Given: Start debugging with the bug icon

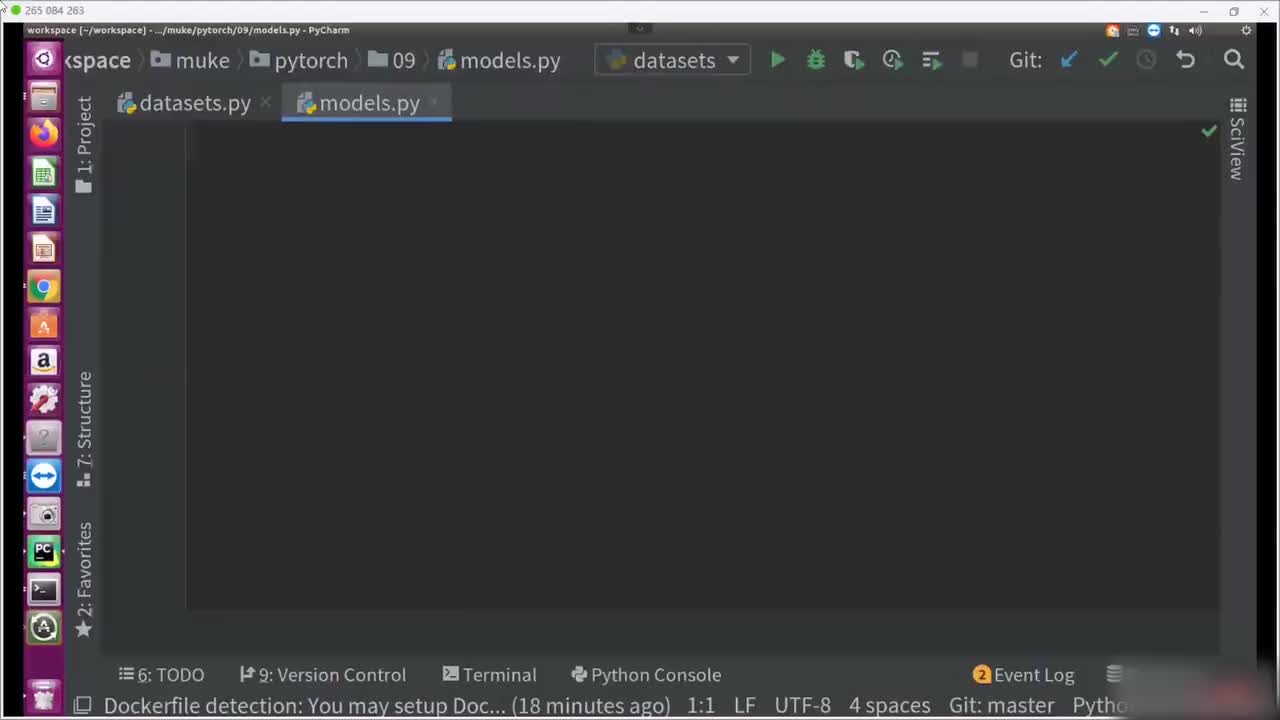Looking at the screenshot, I should [x=816, y=60].
